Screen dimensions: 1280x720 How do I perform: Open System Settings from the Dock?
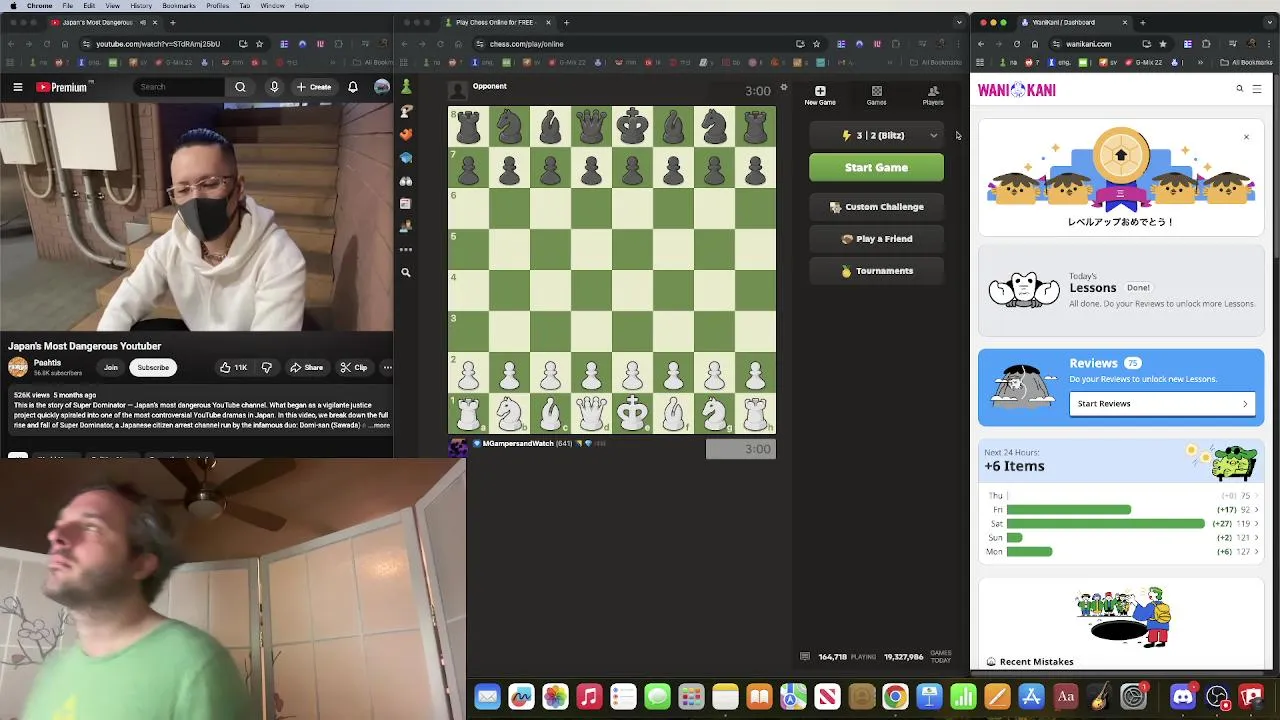[x=1133, y=697]
